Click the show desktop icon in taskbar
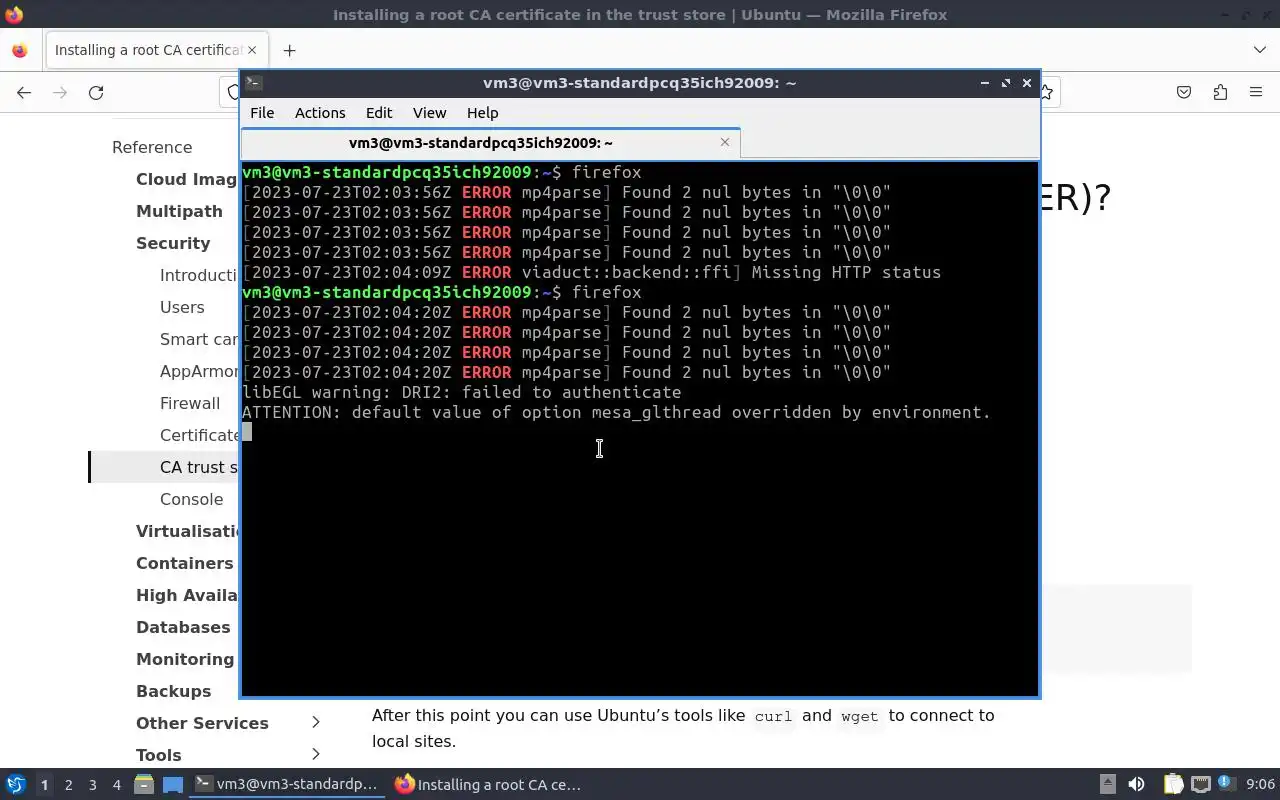The image size is (1280, 800). pyautogui.click(x=173, y=785)
